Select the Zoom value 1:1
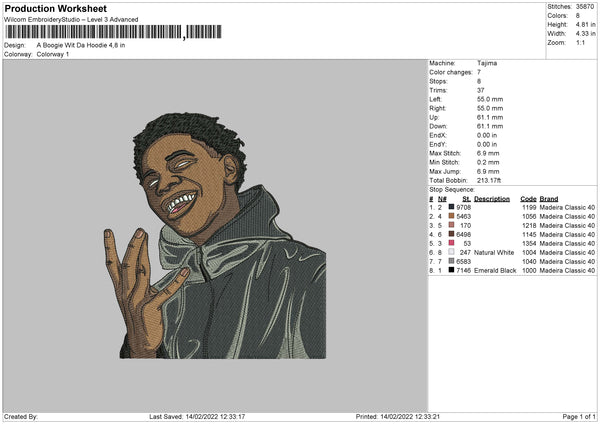The image size is (600, 424). (x=580, y=43)
